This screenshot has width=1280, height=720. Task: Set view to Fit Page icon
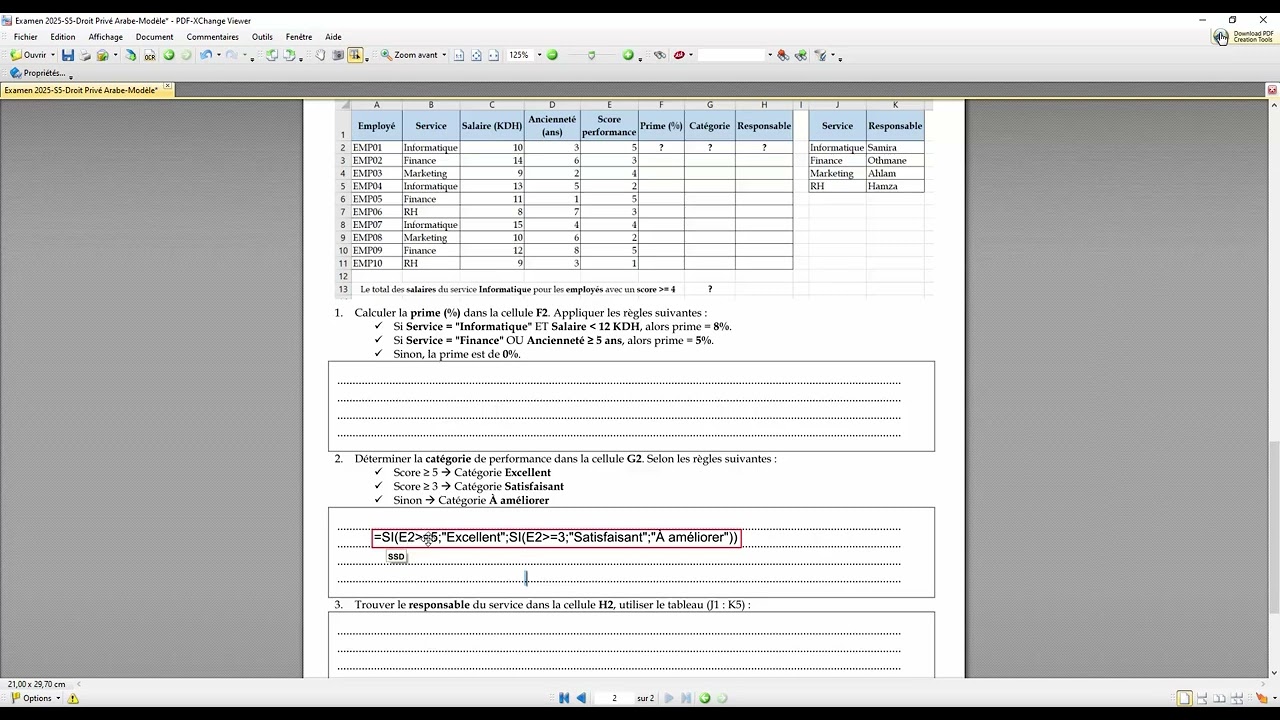476,55
